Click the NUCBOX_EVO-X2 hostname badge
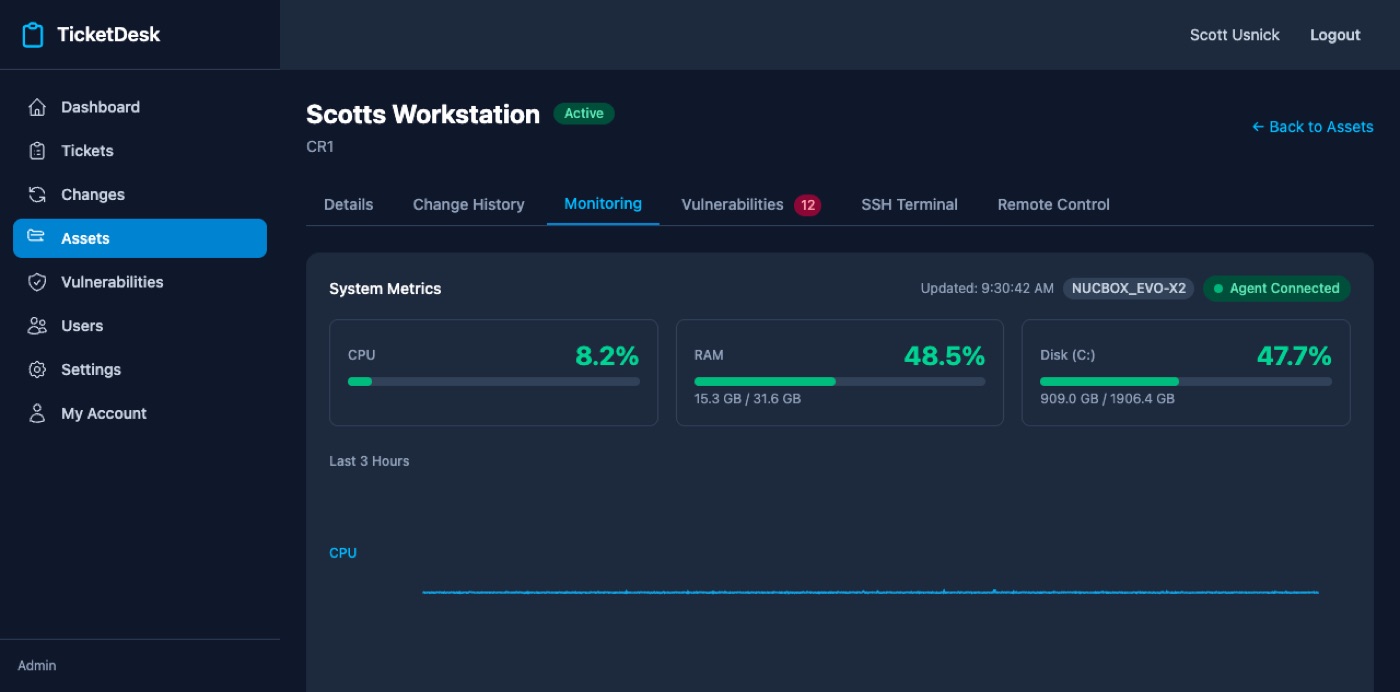The image size is (1400, 692). click(1128, 288)
